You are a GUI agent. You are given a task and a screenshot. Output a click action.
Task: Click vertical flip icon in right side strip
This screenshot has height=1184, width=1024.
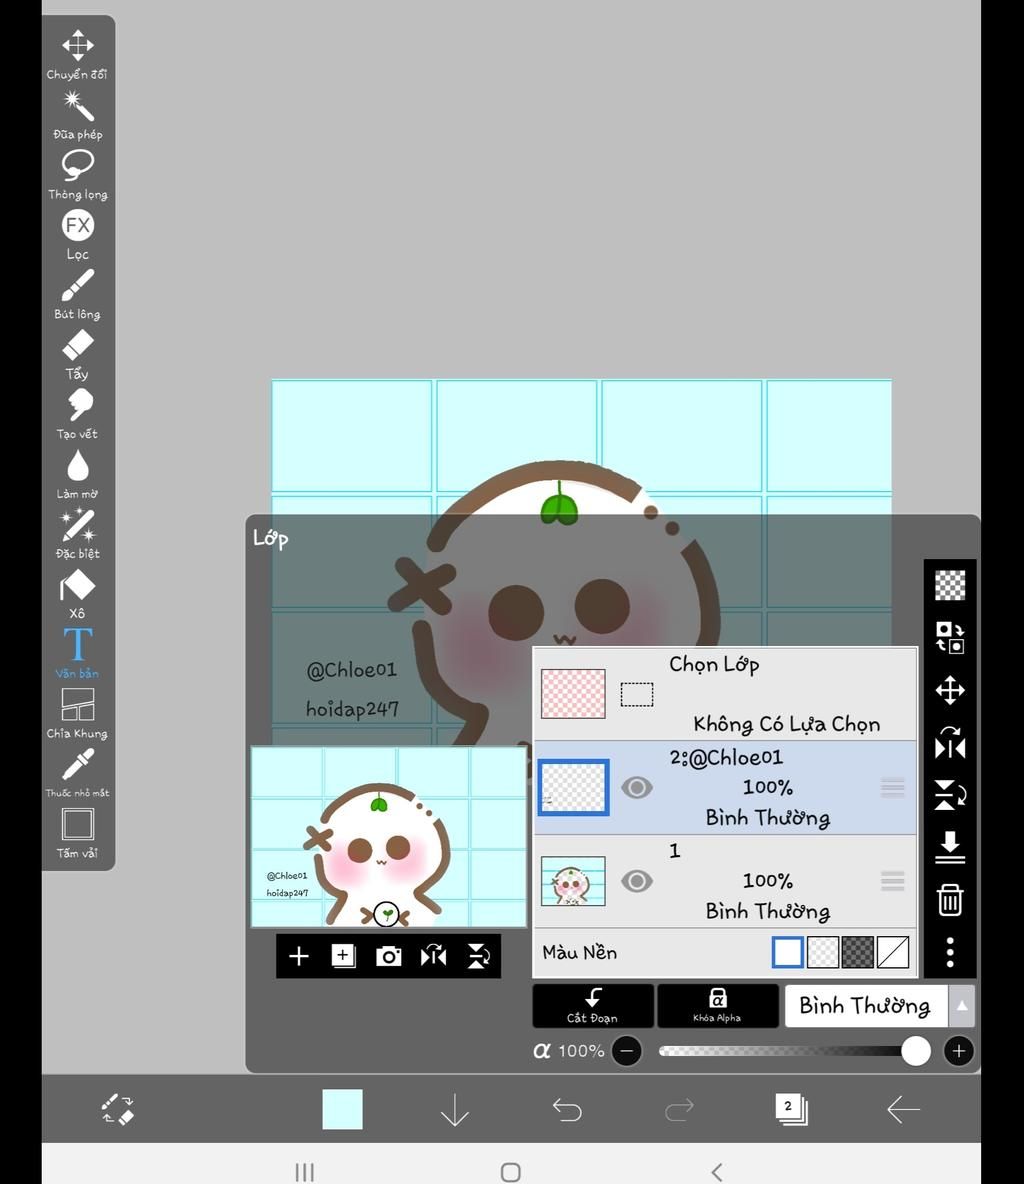pos(950,795)
